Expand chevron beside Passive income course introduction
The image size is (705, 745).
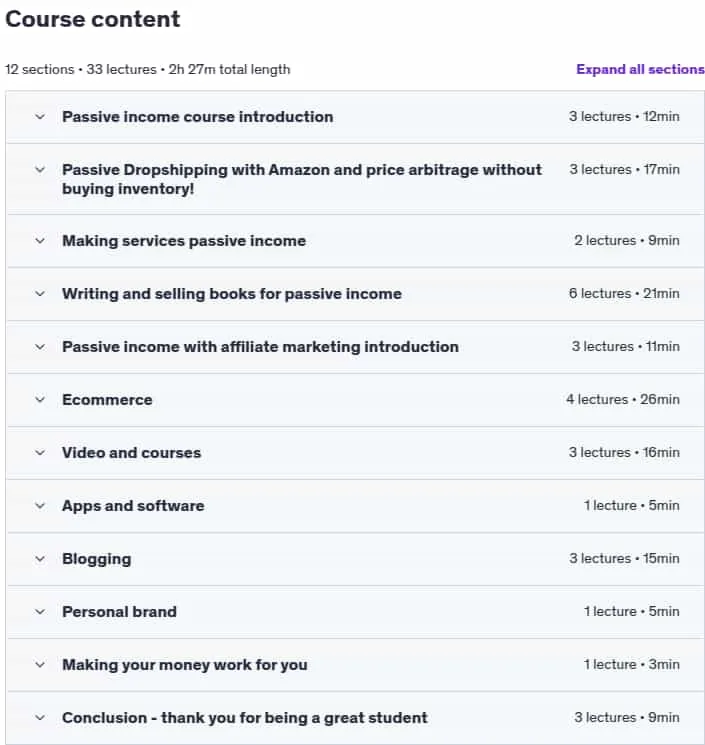40,116
